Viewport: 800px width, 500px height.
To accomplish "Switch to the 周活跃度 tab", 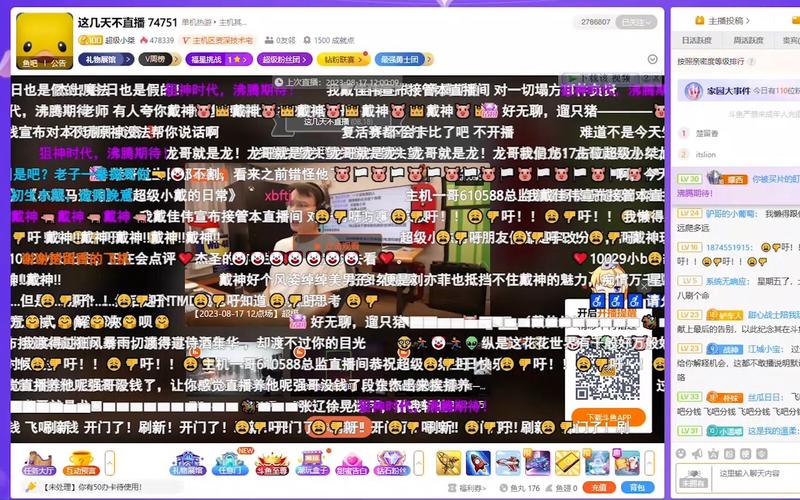I will (x=748, y=40).
